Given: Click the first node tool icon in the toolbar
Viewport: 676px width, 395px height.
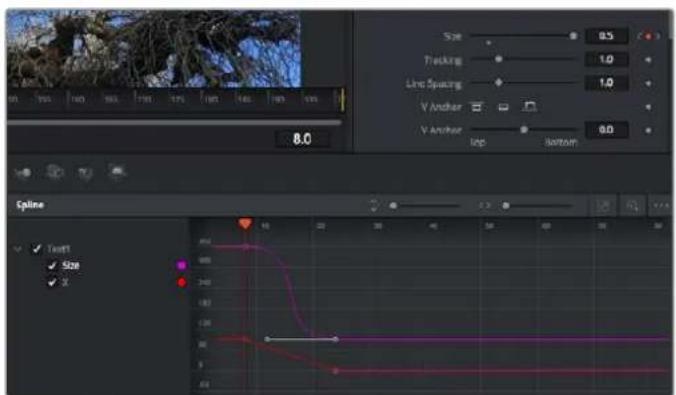Looking at the screenshot, I should point(23,172).
